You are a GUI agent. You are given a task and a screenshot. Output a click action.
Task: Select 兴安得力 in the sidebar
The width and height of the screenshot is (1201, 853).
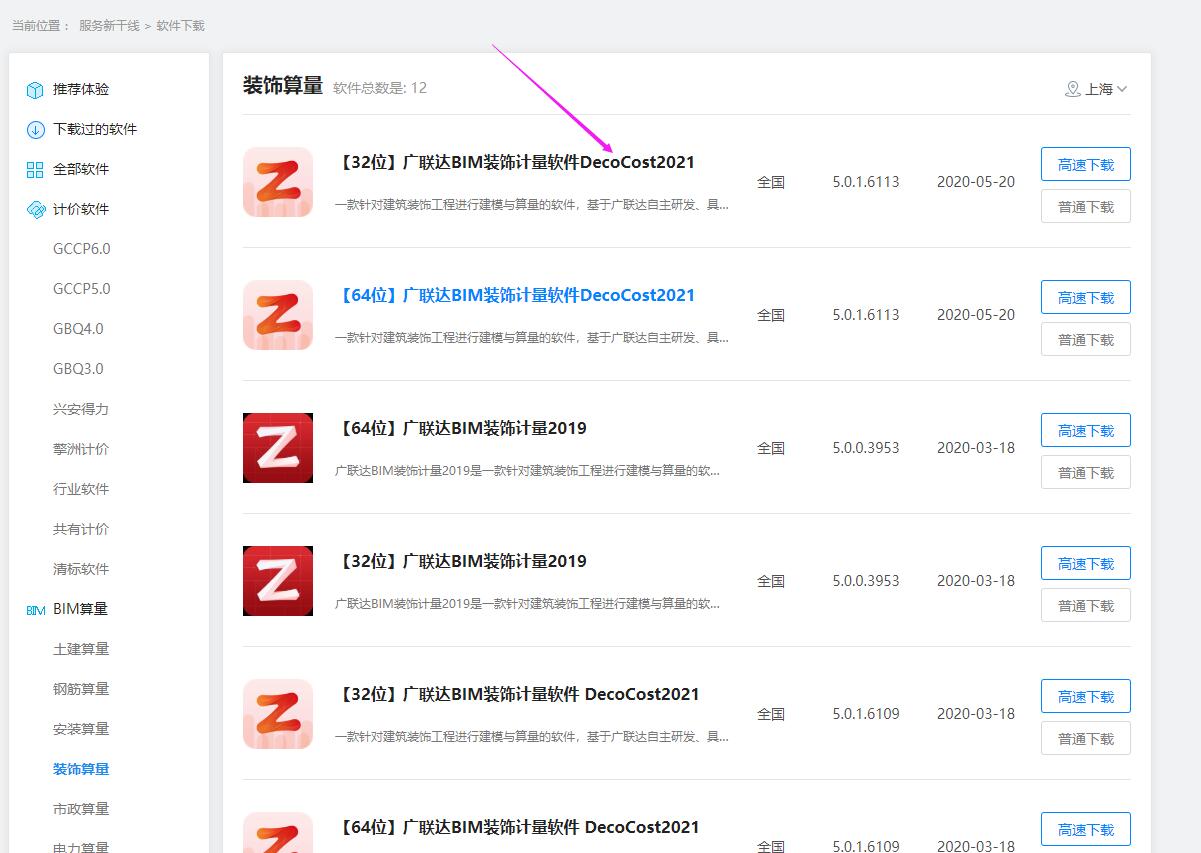(x=81, y=409)
